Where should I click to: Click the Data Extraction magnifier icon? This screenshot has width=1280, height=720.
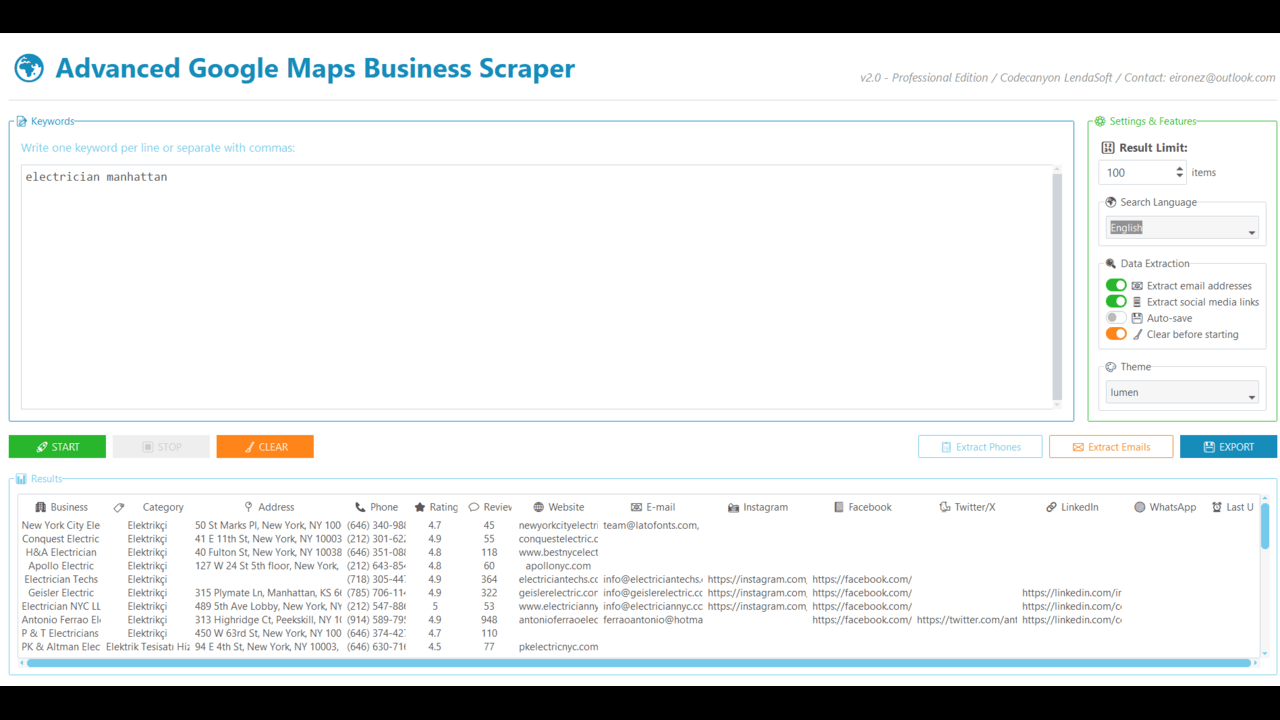(x=1111, y=264)
